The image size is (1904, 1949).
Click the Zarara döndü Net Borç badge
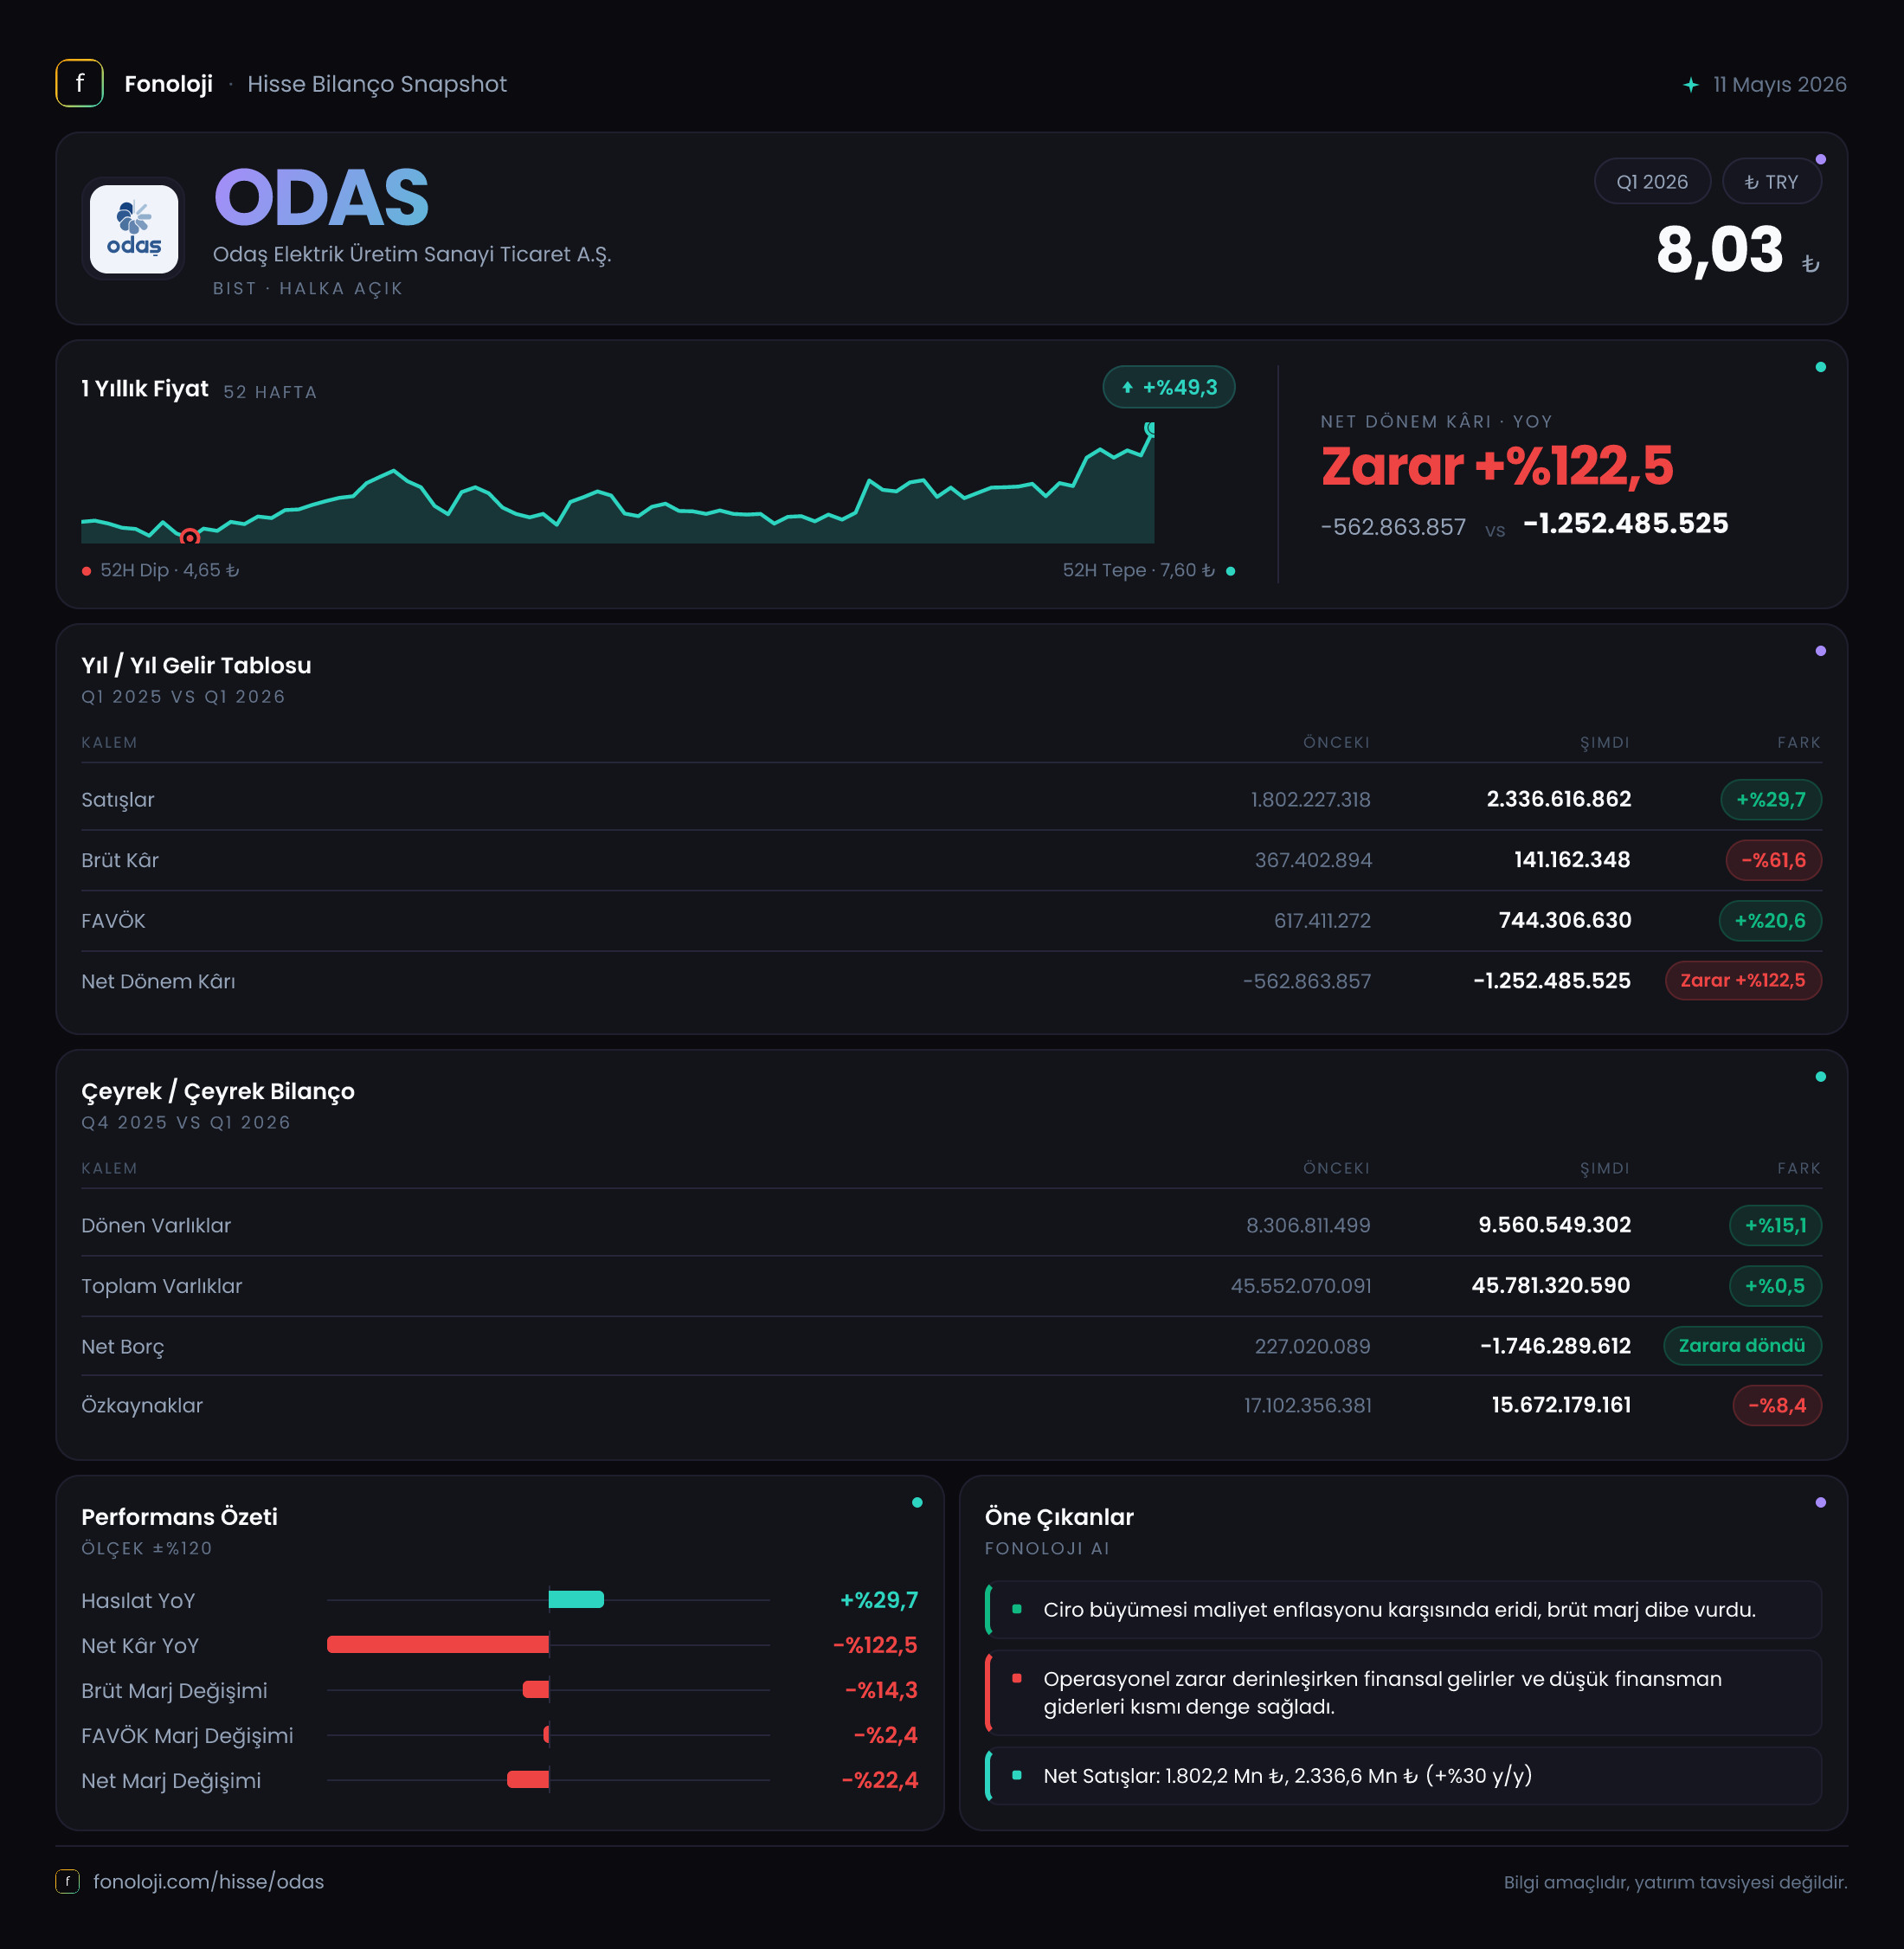[x=1742, y=1345]
